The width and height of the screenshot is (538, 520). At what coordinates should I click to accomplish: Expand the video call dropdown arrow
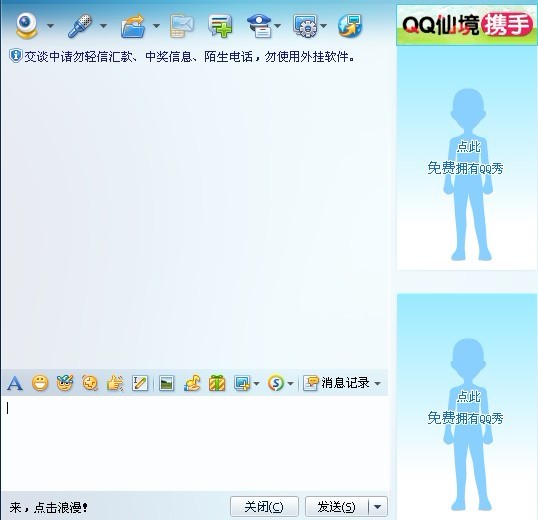point(50,26)
